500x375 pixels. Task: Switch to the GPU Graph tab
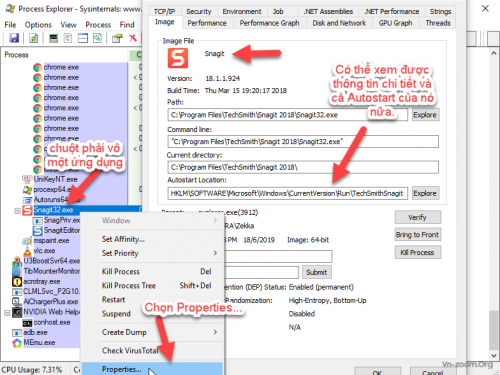pos(395,23)
